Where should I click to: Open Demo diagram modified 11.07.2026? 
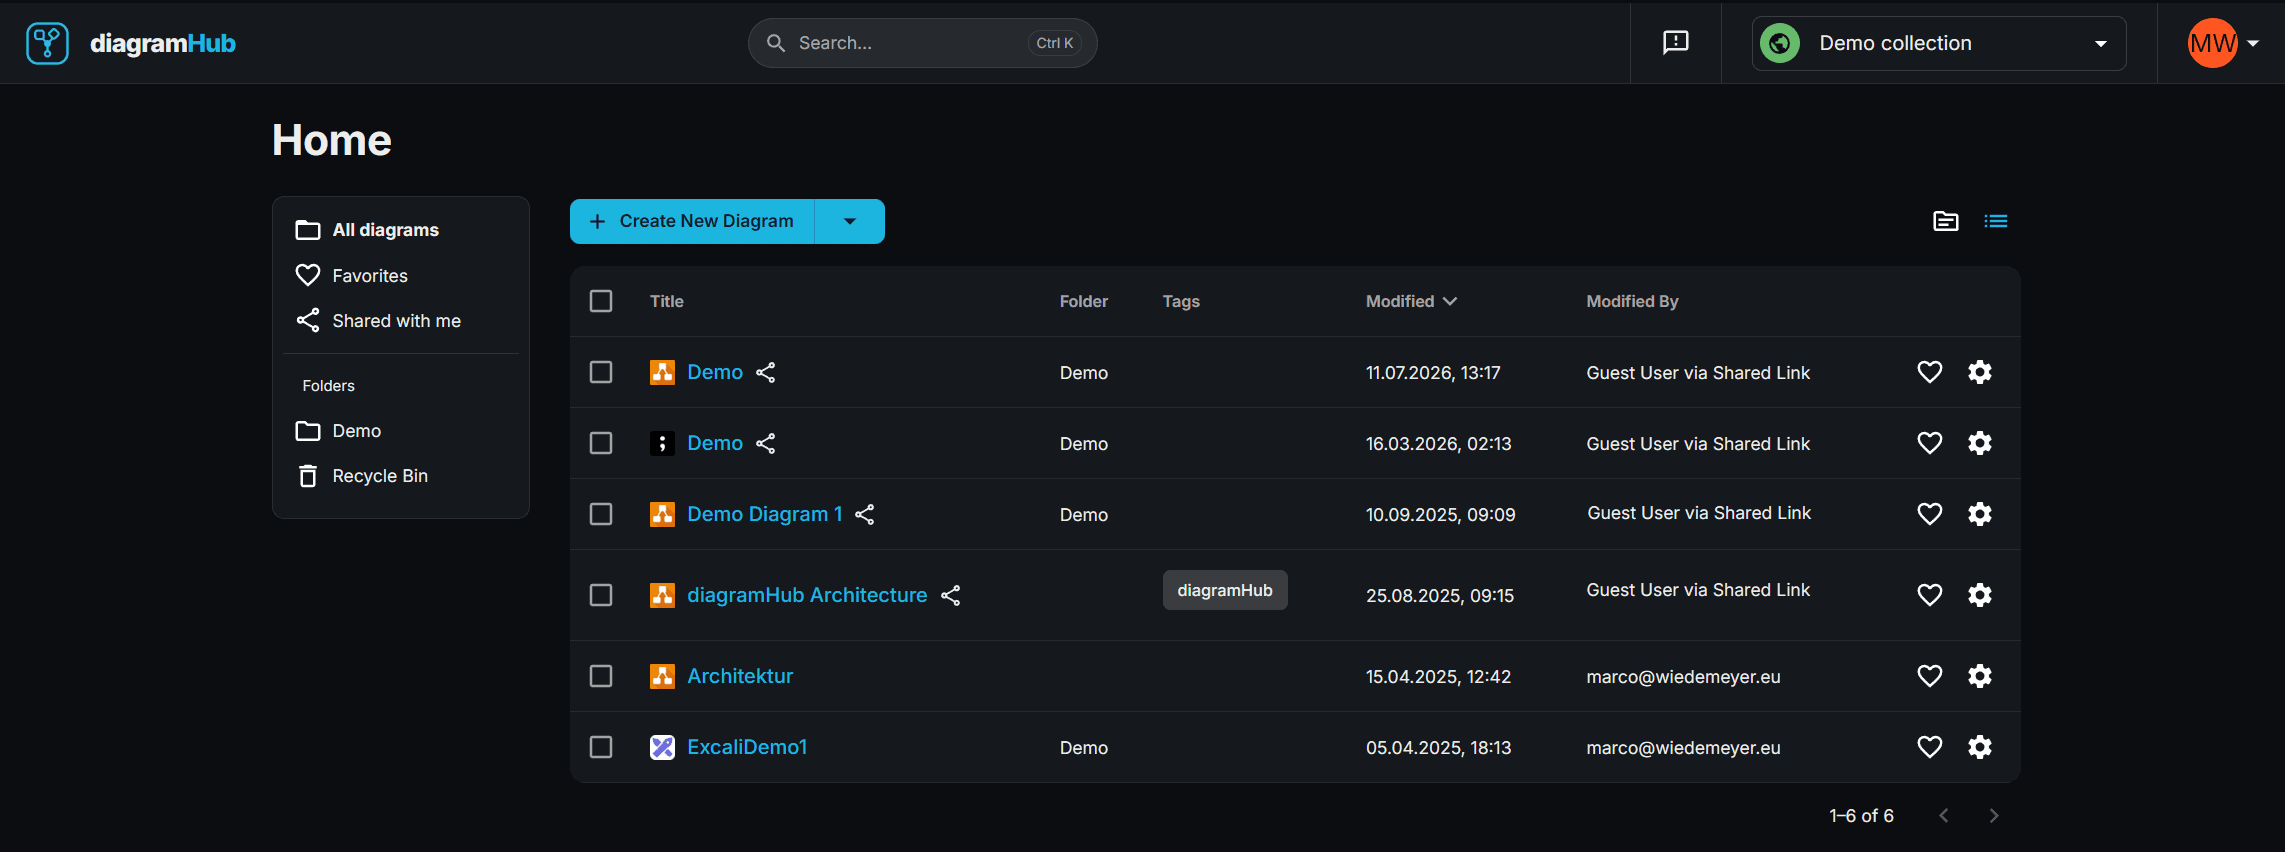coord(715,372)
